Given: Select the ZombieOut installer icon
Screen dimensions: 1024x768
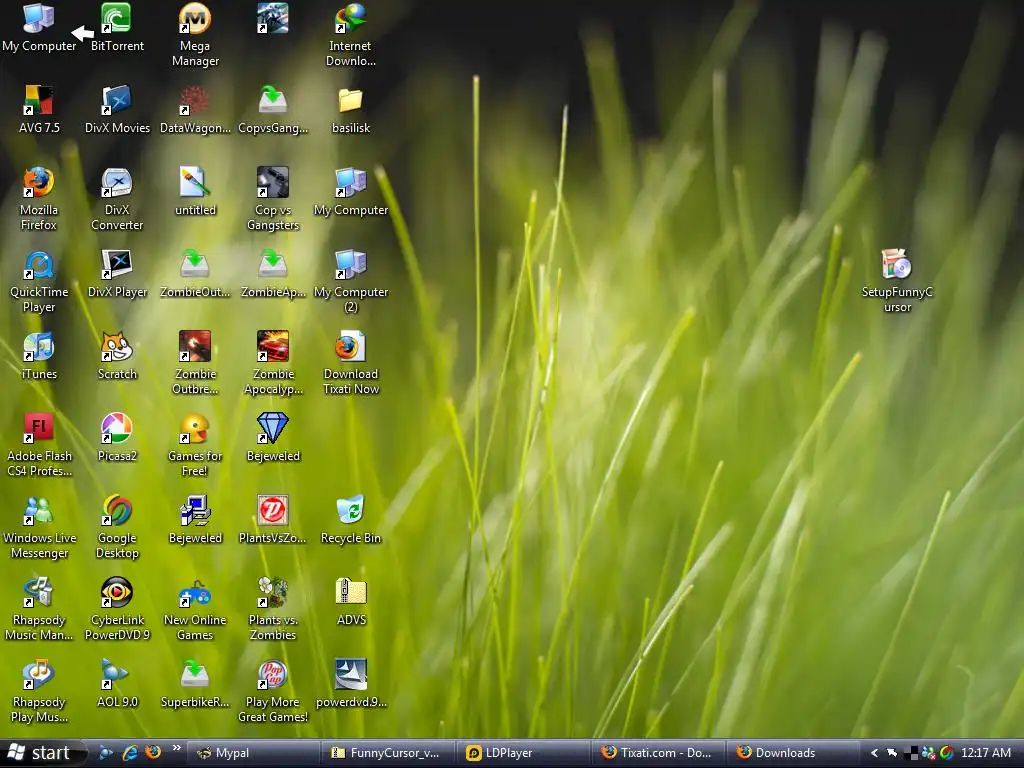Looking at the screenshot, I should [195, 274].
